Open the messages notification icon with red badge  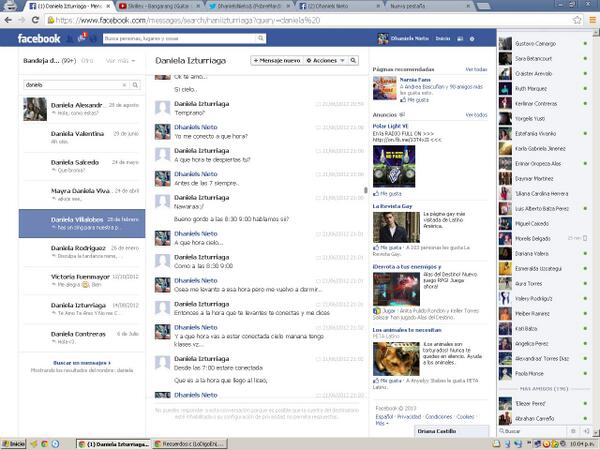82,38
